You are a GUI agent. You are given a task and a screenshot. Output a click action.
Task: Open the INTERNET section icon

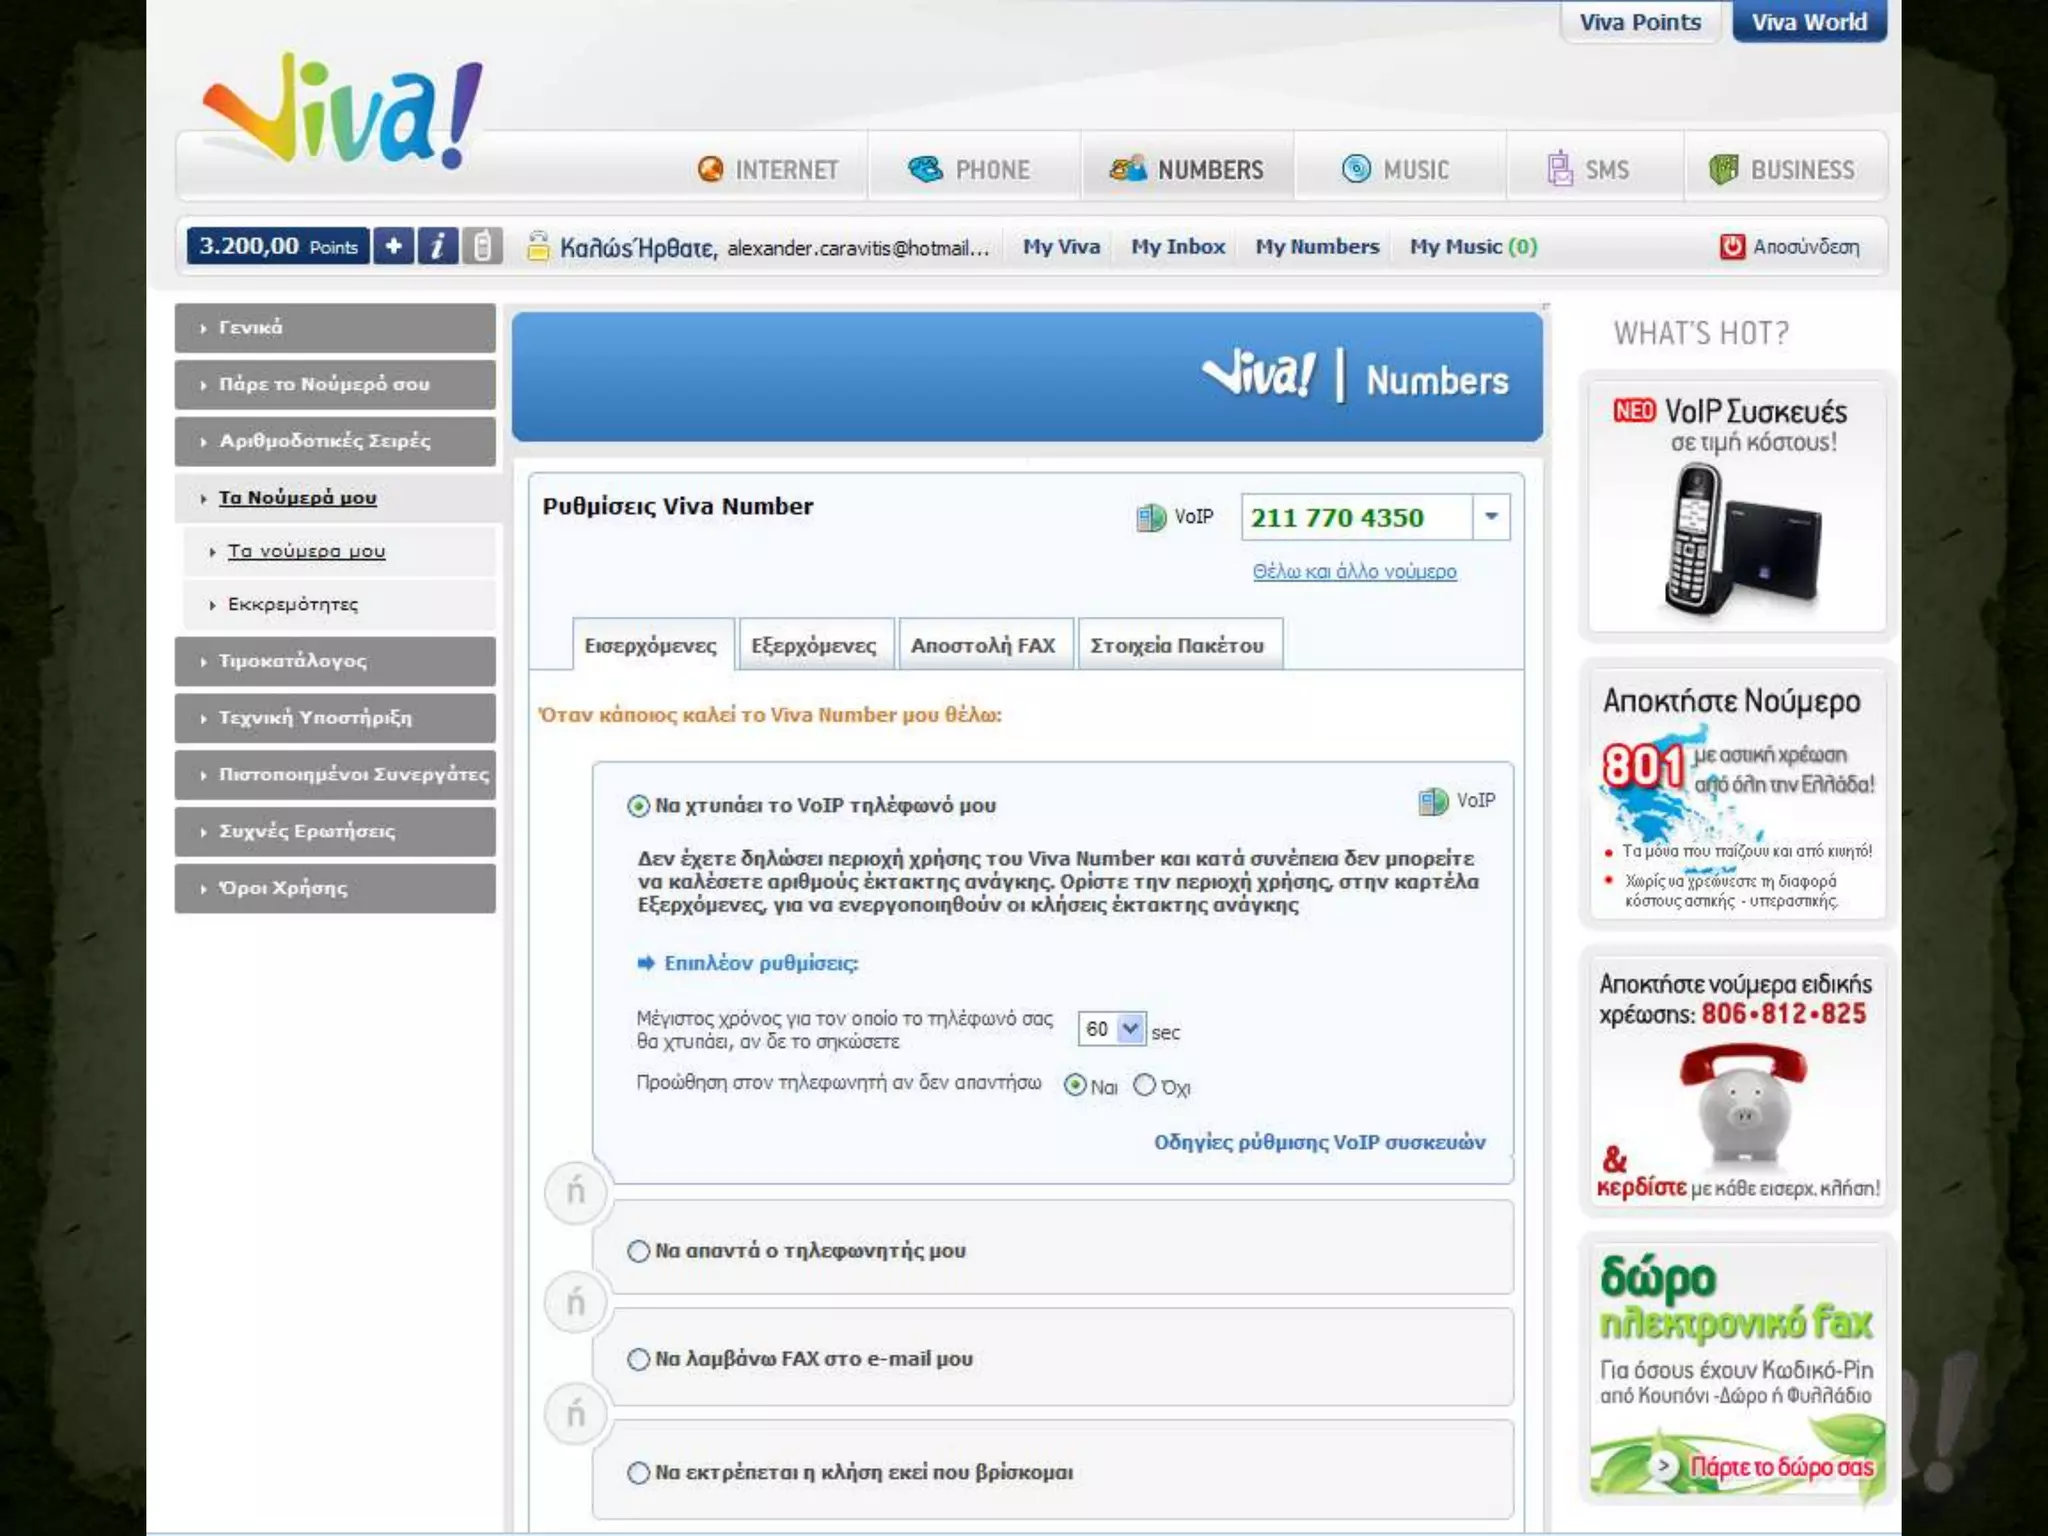711,169
